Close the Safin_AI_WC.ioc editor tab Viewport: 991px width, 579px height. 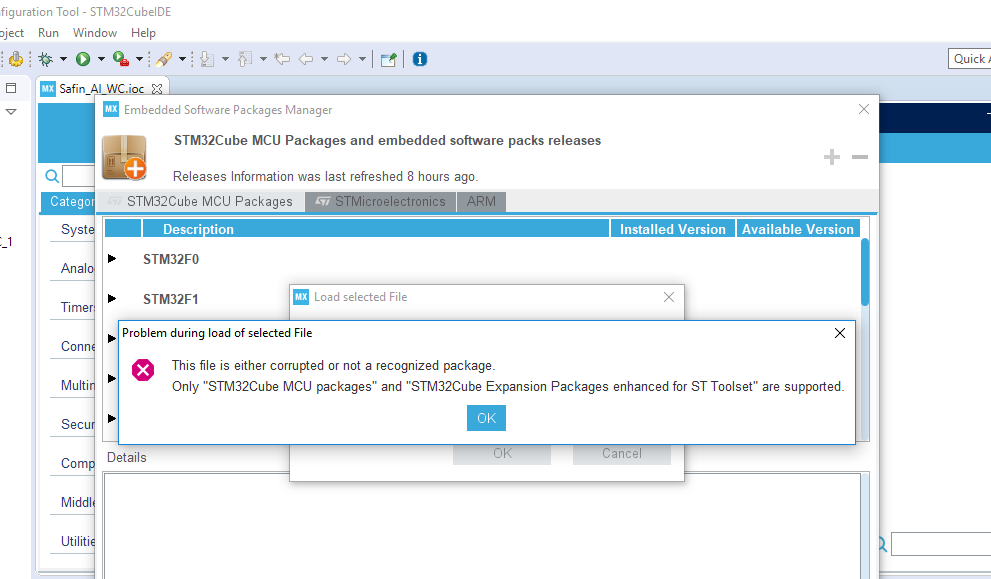click(157, 89)
